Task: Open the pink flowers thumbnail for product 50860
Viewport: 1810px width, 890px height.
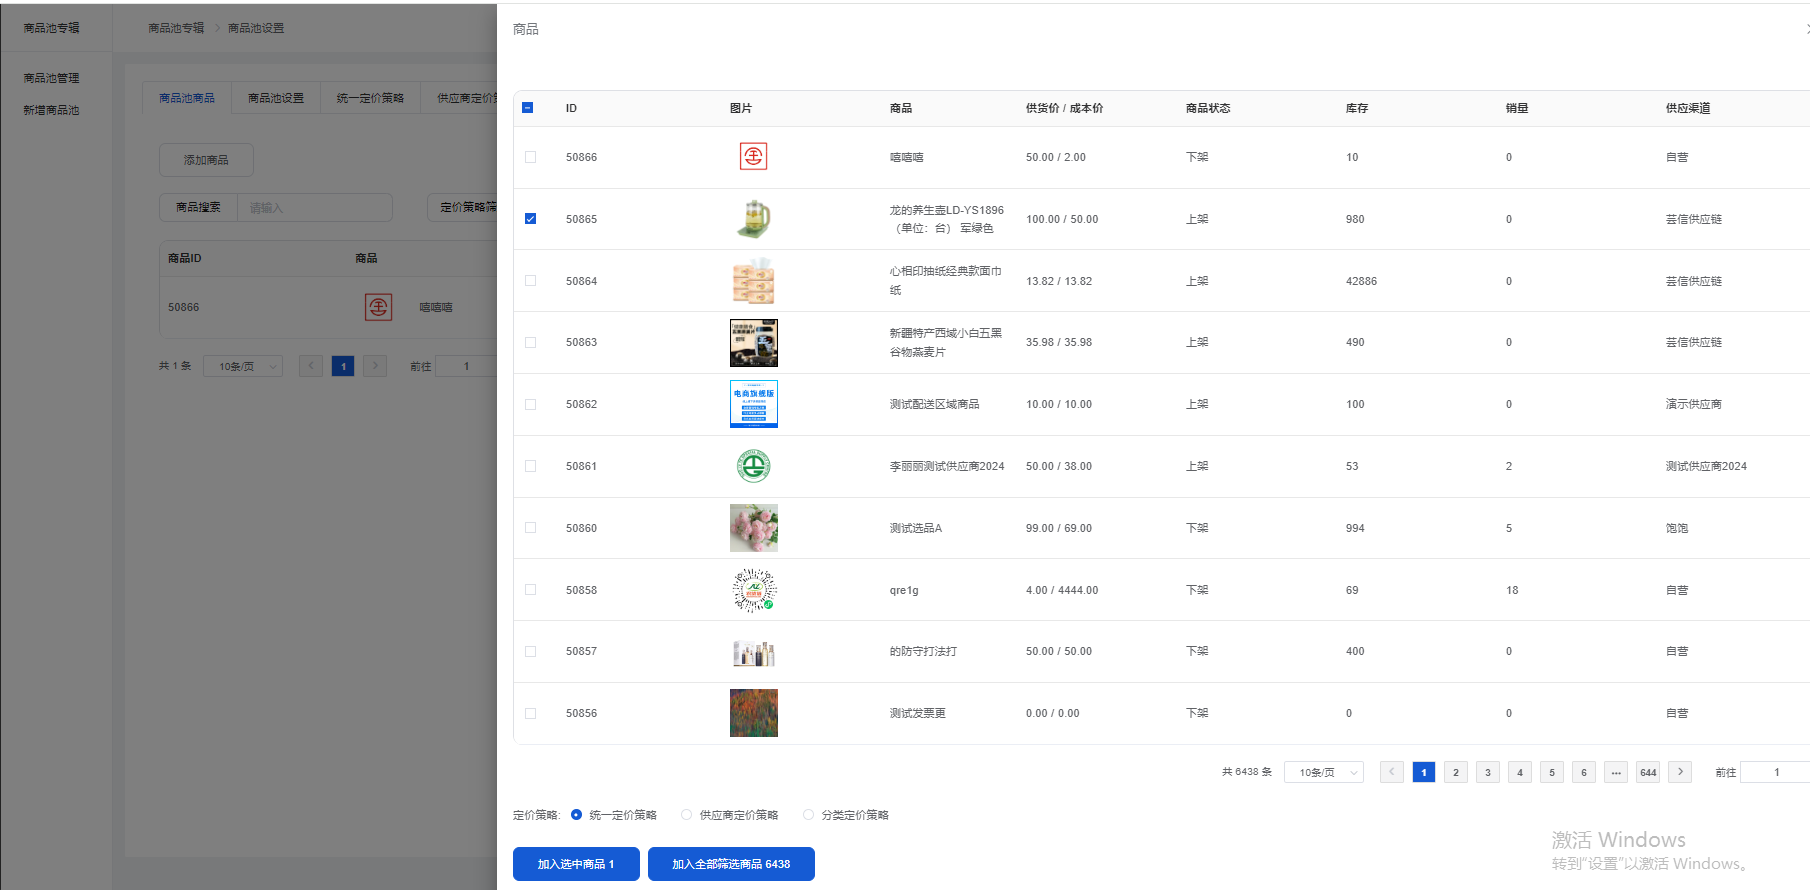Action: (753, 528)
